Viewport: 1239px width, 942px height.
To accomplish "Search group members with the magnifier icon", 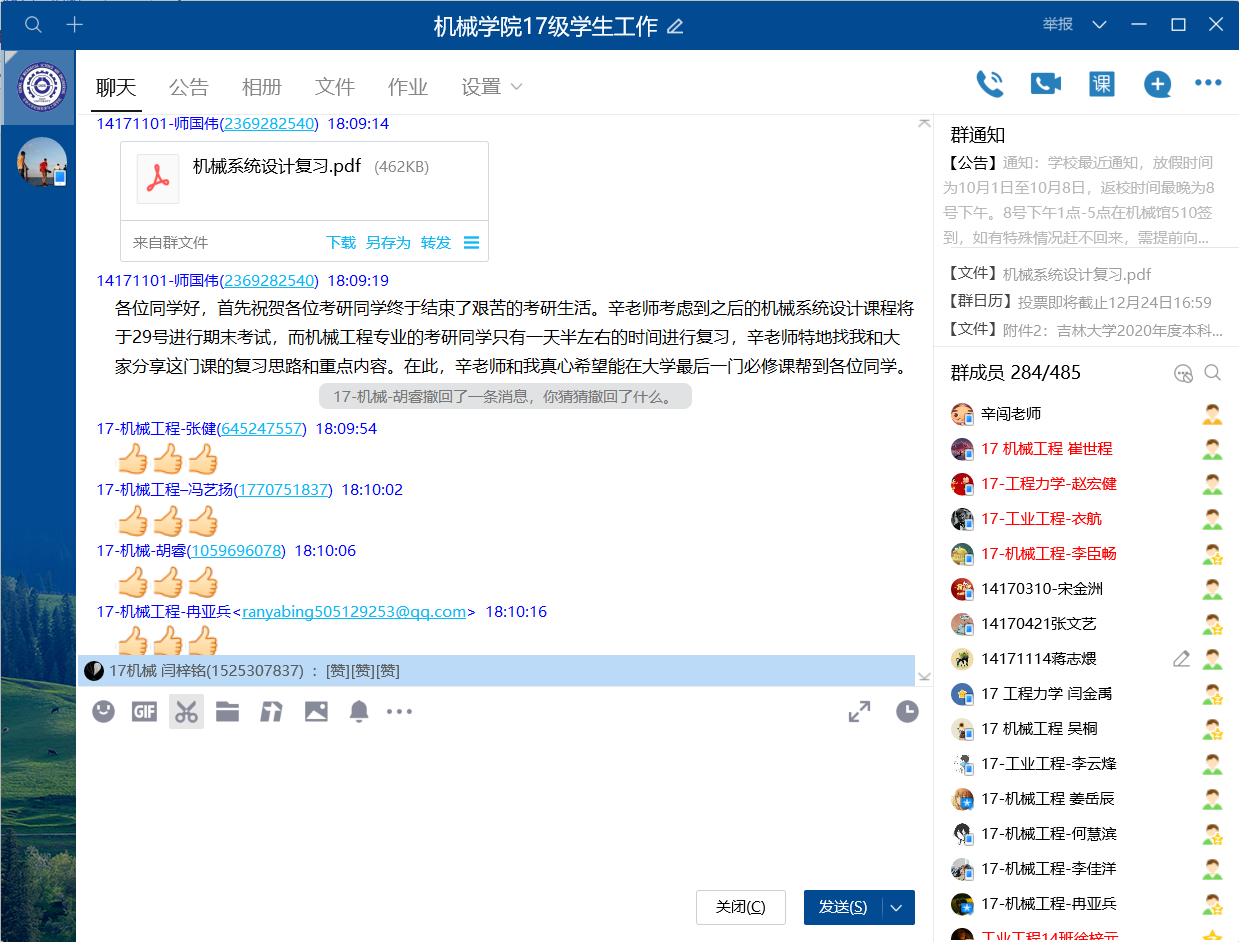I will tap(1212, 373).
